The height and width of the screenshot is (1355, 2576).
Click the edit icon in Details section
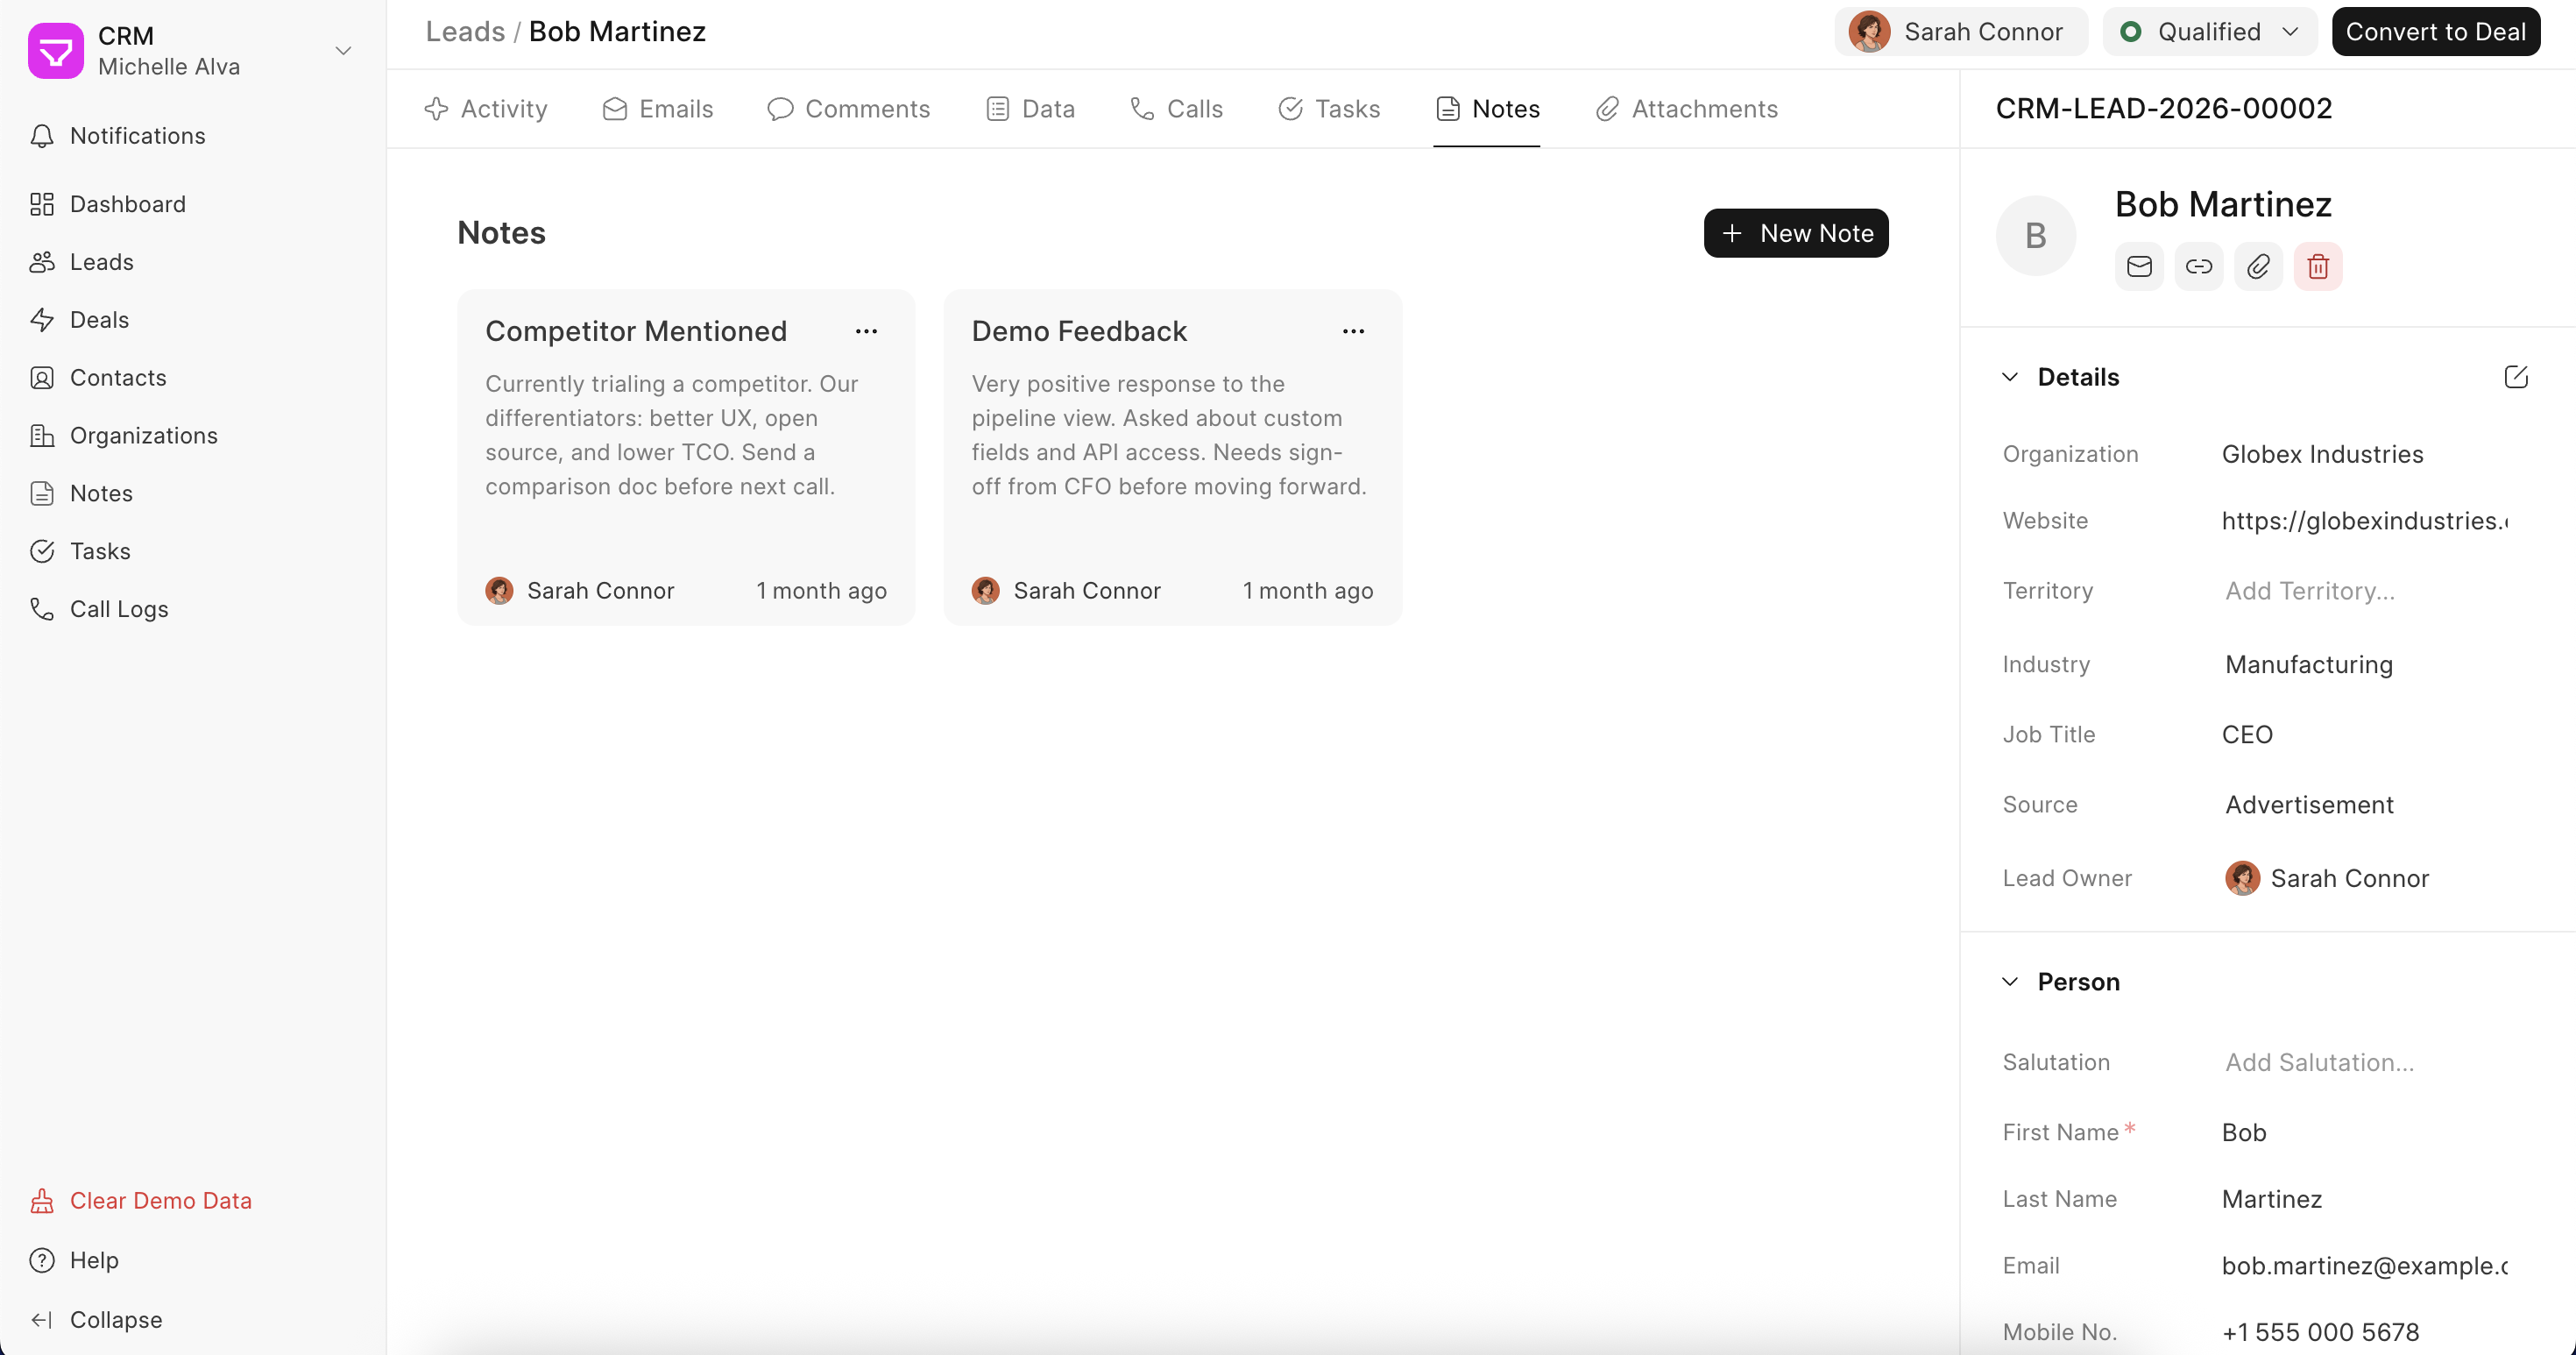2515,377
